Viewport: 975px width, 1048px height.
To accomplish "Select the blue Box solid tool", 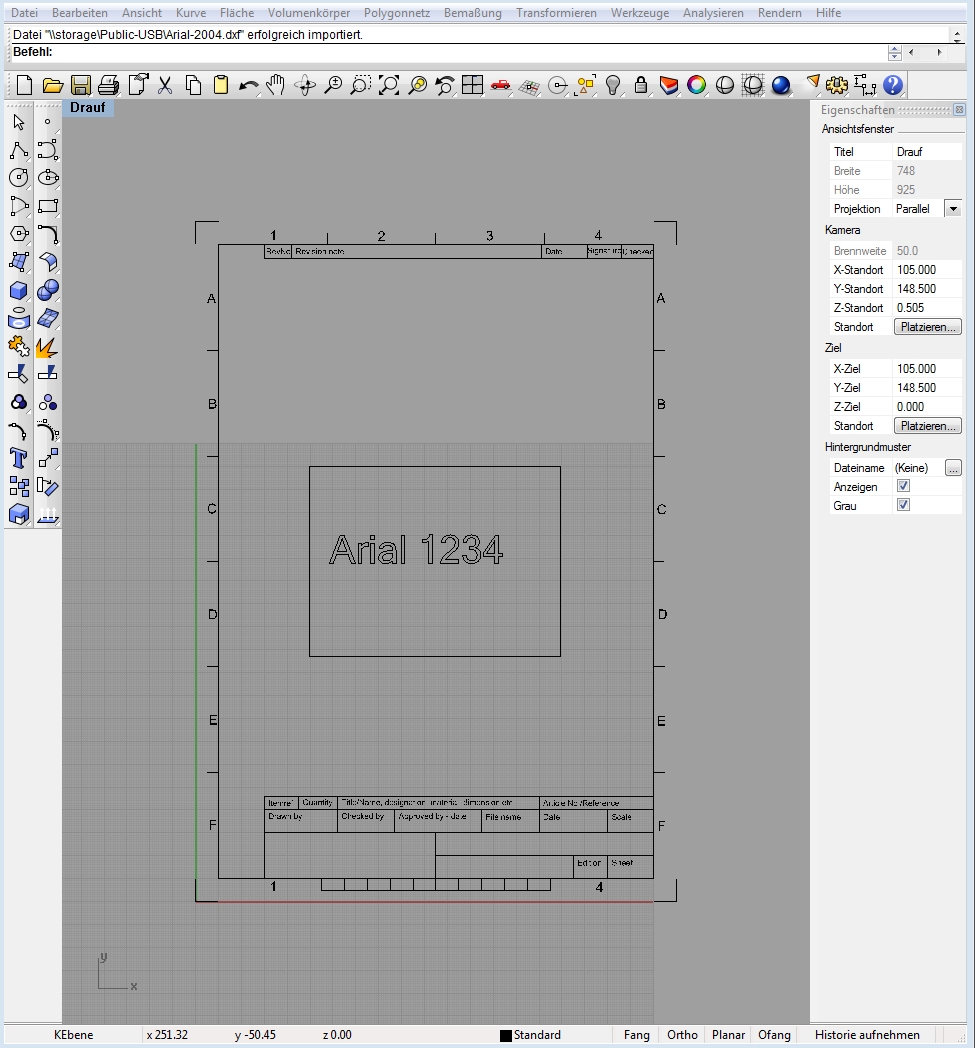I will pos(19,290).
